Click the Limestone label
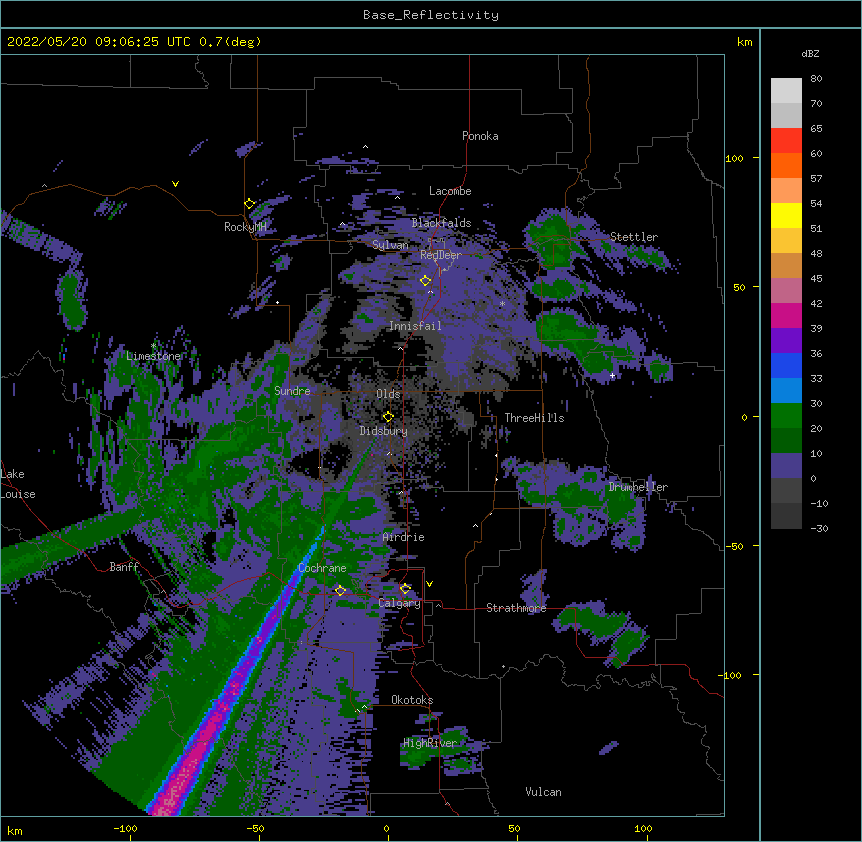Image resolution: width=862 pixels, height=842 pixels. pyautogui.click(x=153, y=356)
